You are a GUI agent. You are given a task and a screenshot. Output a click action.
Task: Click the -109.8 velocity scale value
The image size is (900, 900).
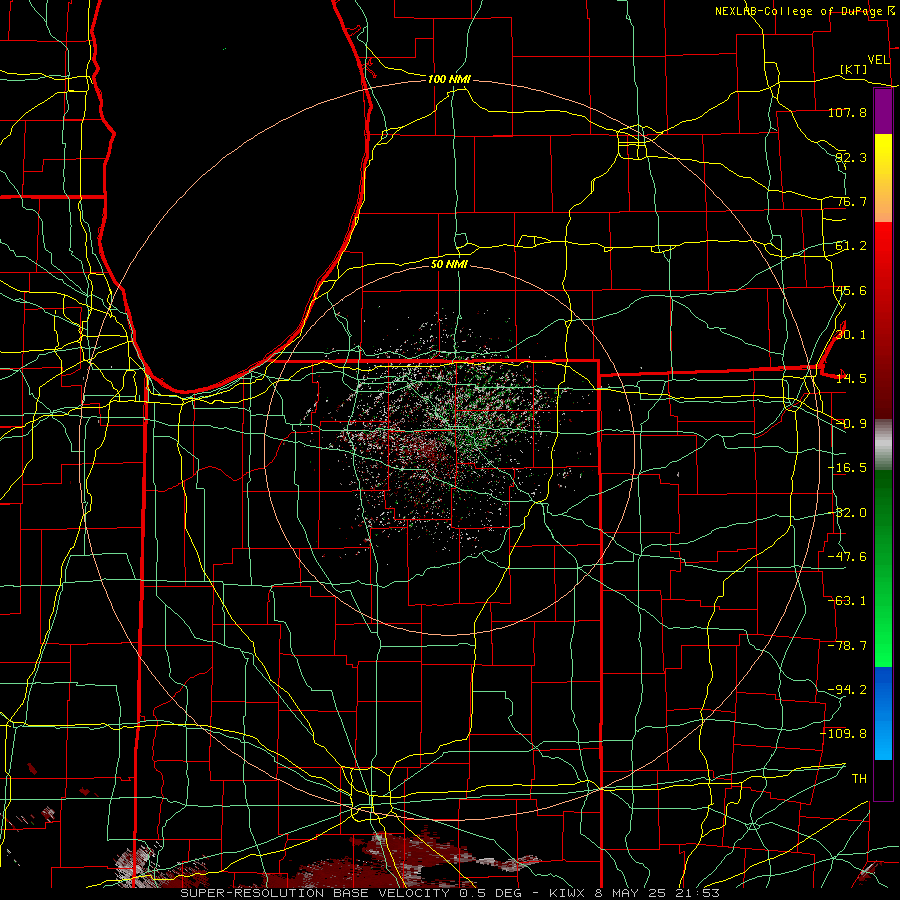point(844,734)
